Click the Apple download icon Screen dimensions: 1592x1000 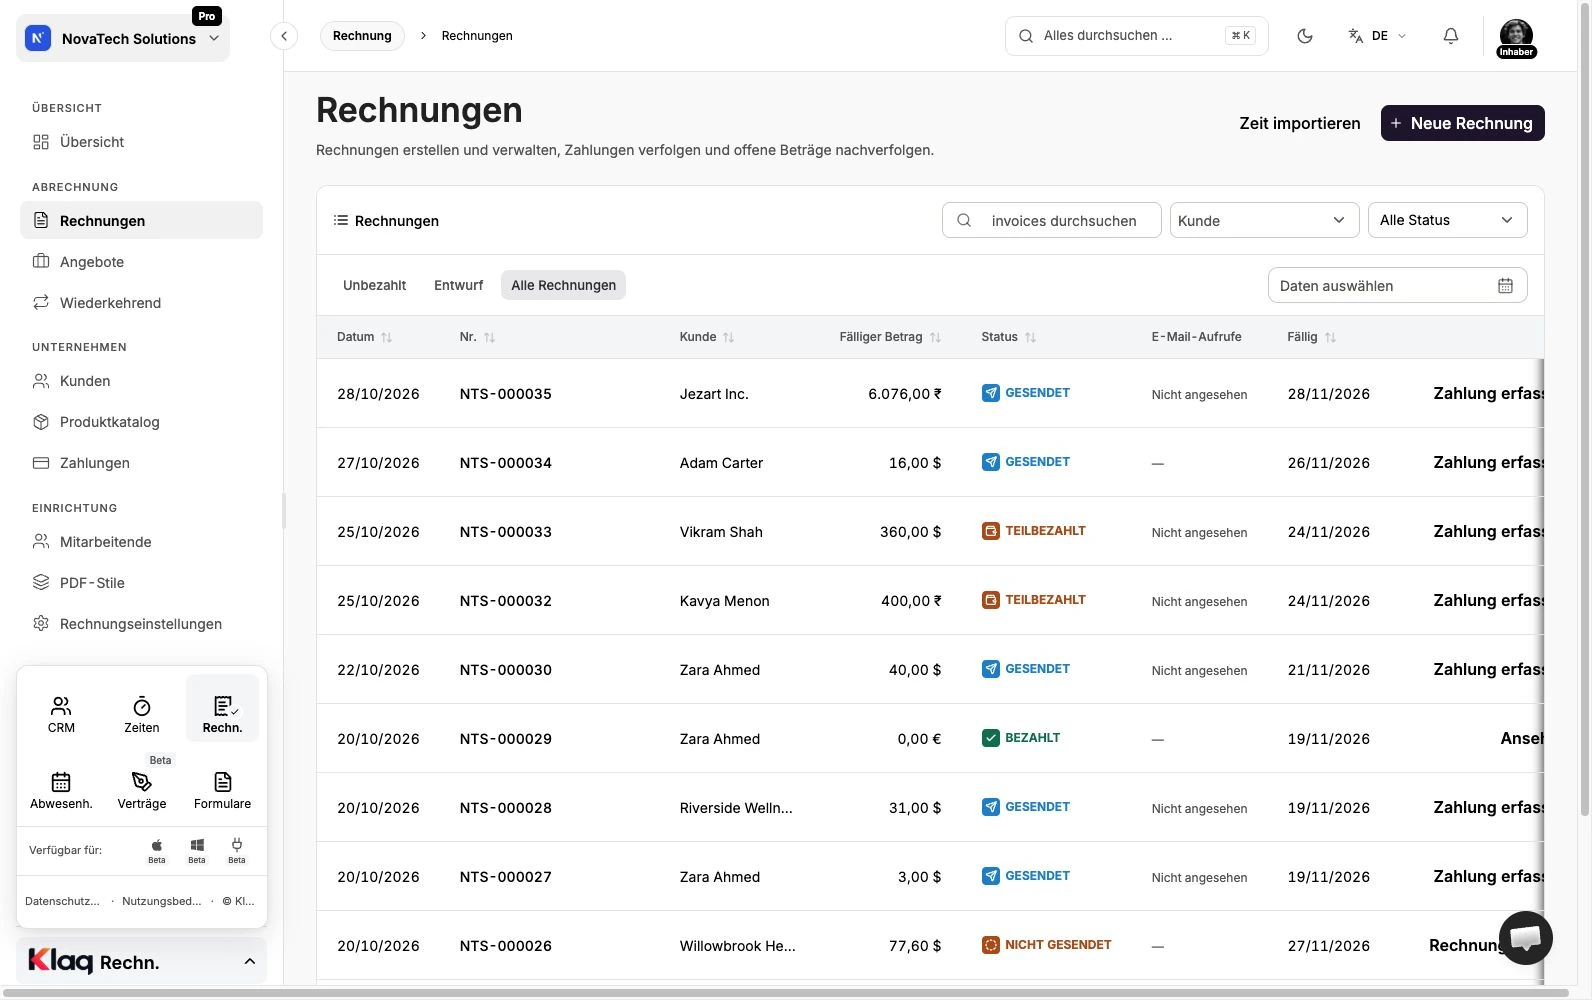(x=157, y=850)
